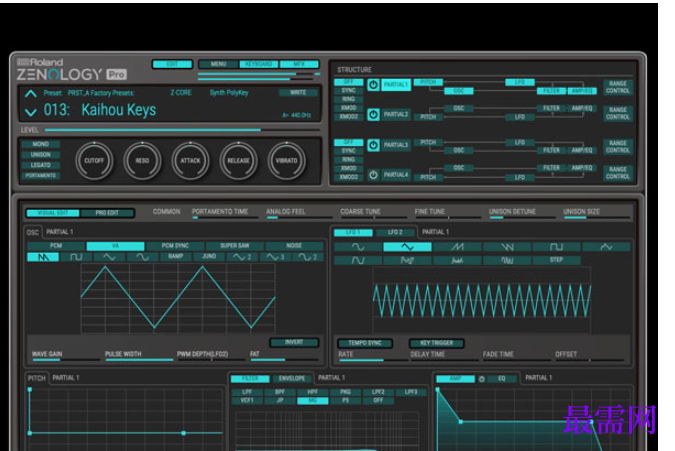Click the EDIT button at top

[172, 64]
